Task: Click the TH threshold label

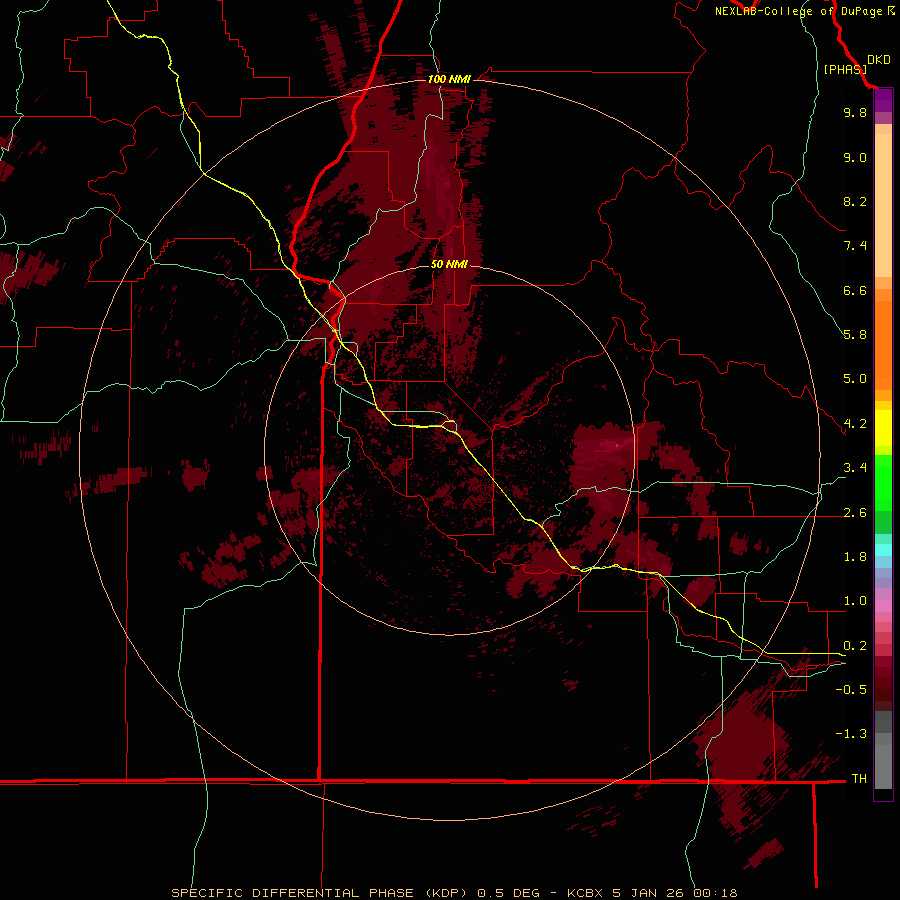Action: point(859,779)
